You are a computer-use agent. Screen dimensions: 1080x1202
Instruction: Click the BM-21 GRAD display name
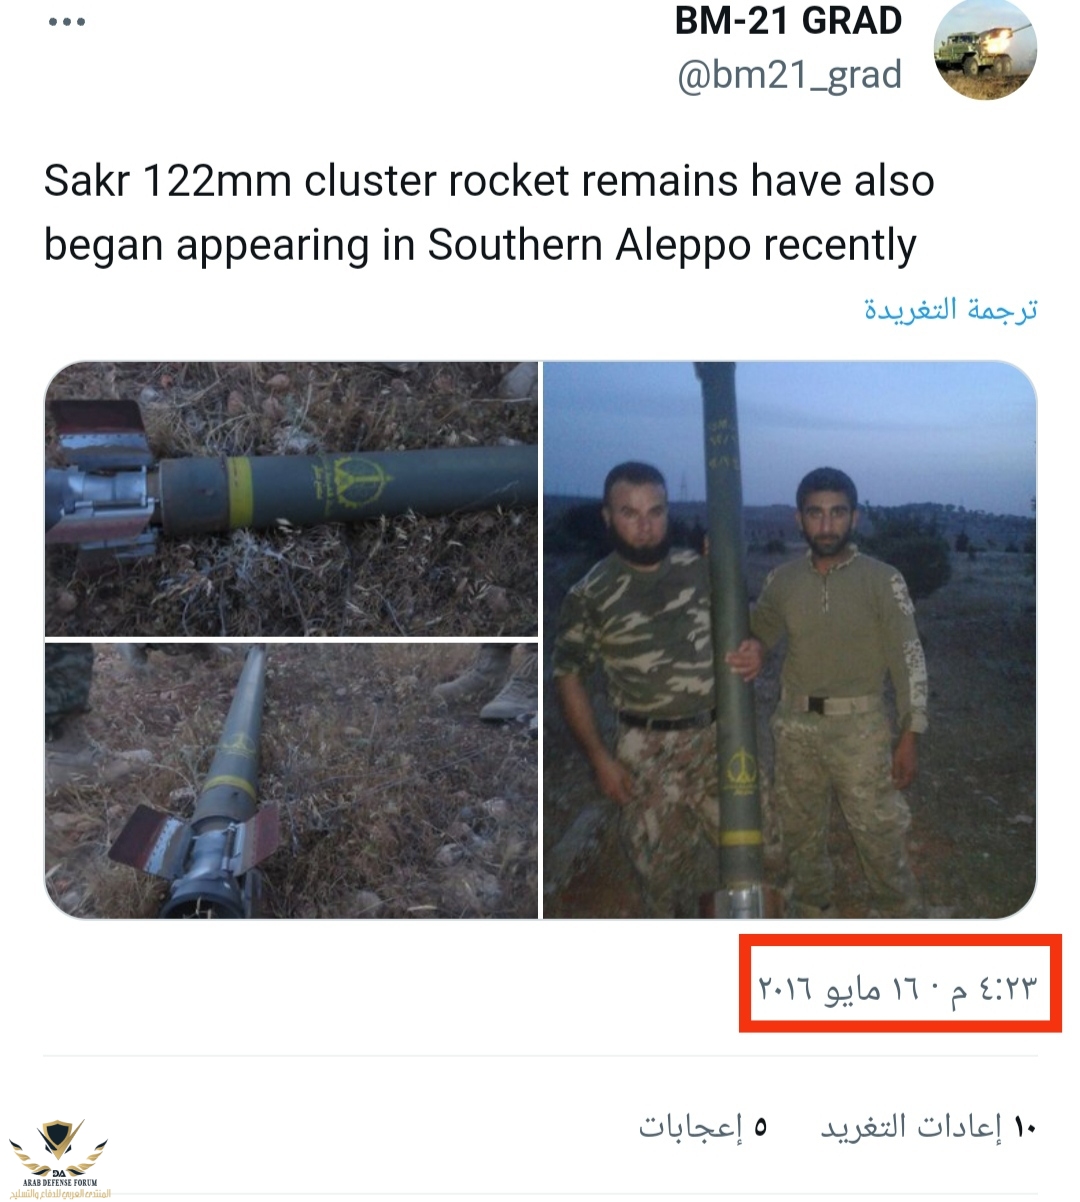pyautogui.click(x=788, y=20)
